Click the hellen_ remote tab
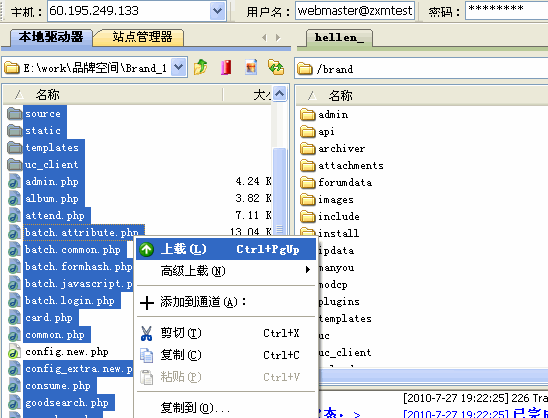The width and height of the screenshot is (548, 418). (339, 38)
